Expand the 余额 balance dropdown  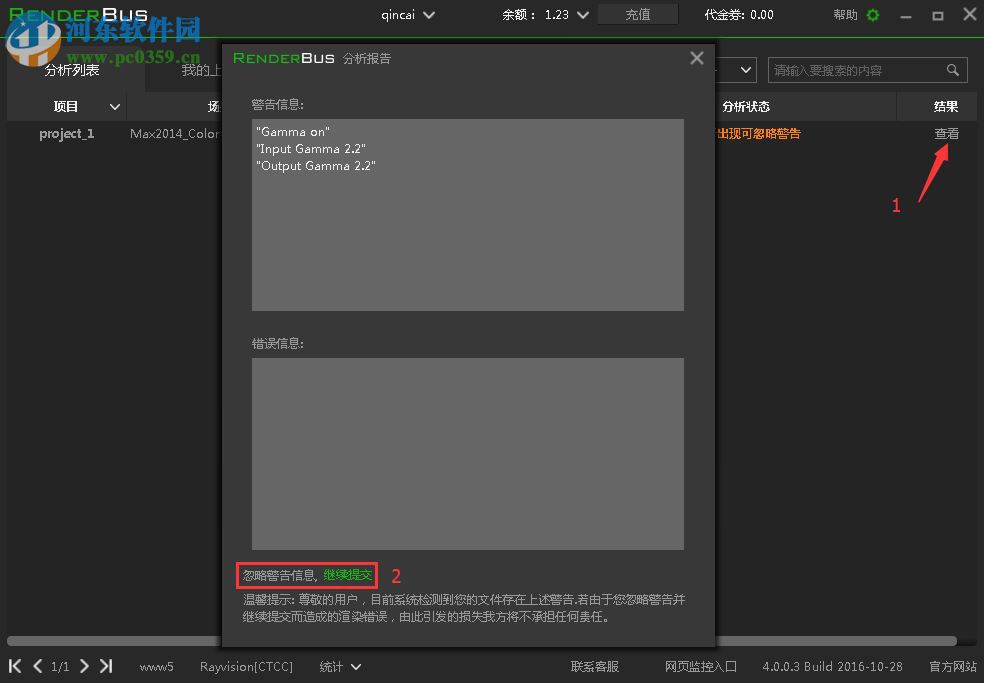coord(581,15)
